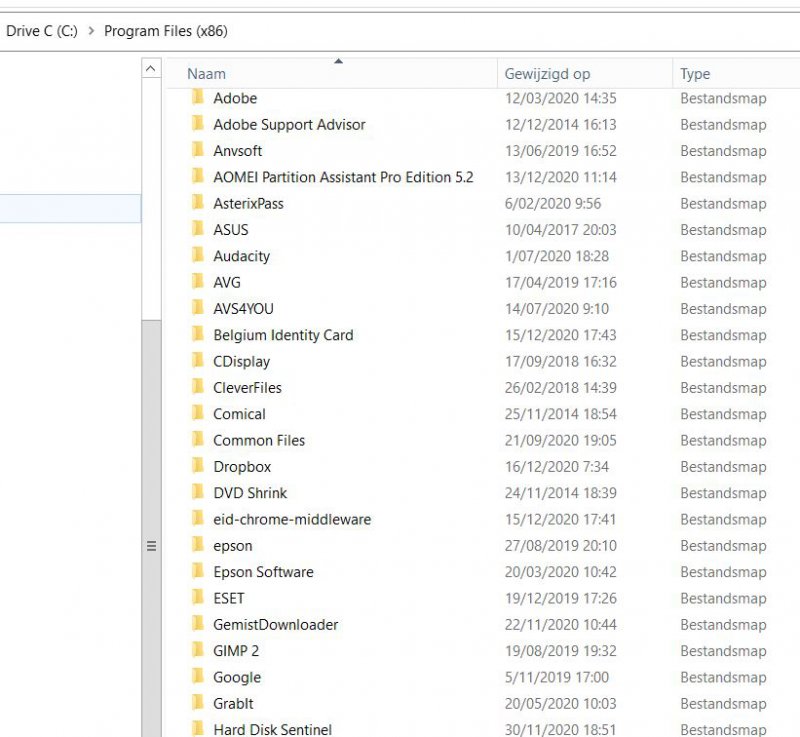Click the GIMP 2 folder icon
This screenshot has height=737, width=800.
click(x=197, y=650)
